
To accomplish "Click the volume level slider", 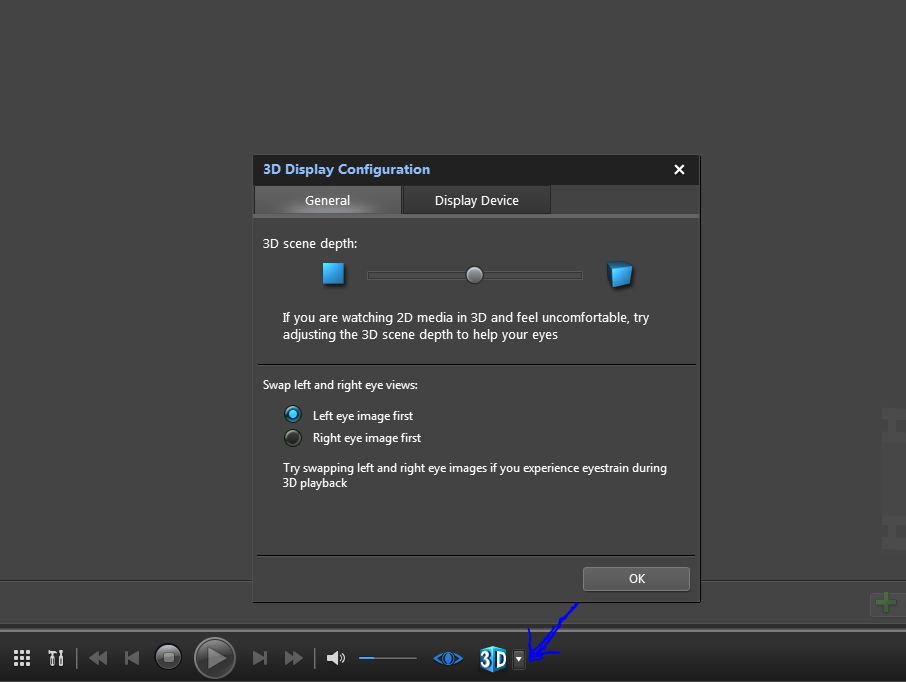I will click(x=387, y=658).
